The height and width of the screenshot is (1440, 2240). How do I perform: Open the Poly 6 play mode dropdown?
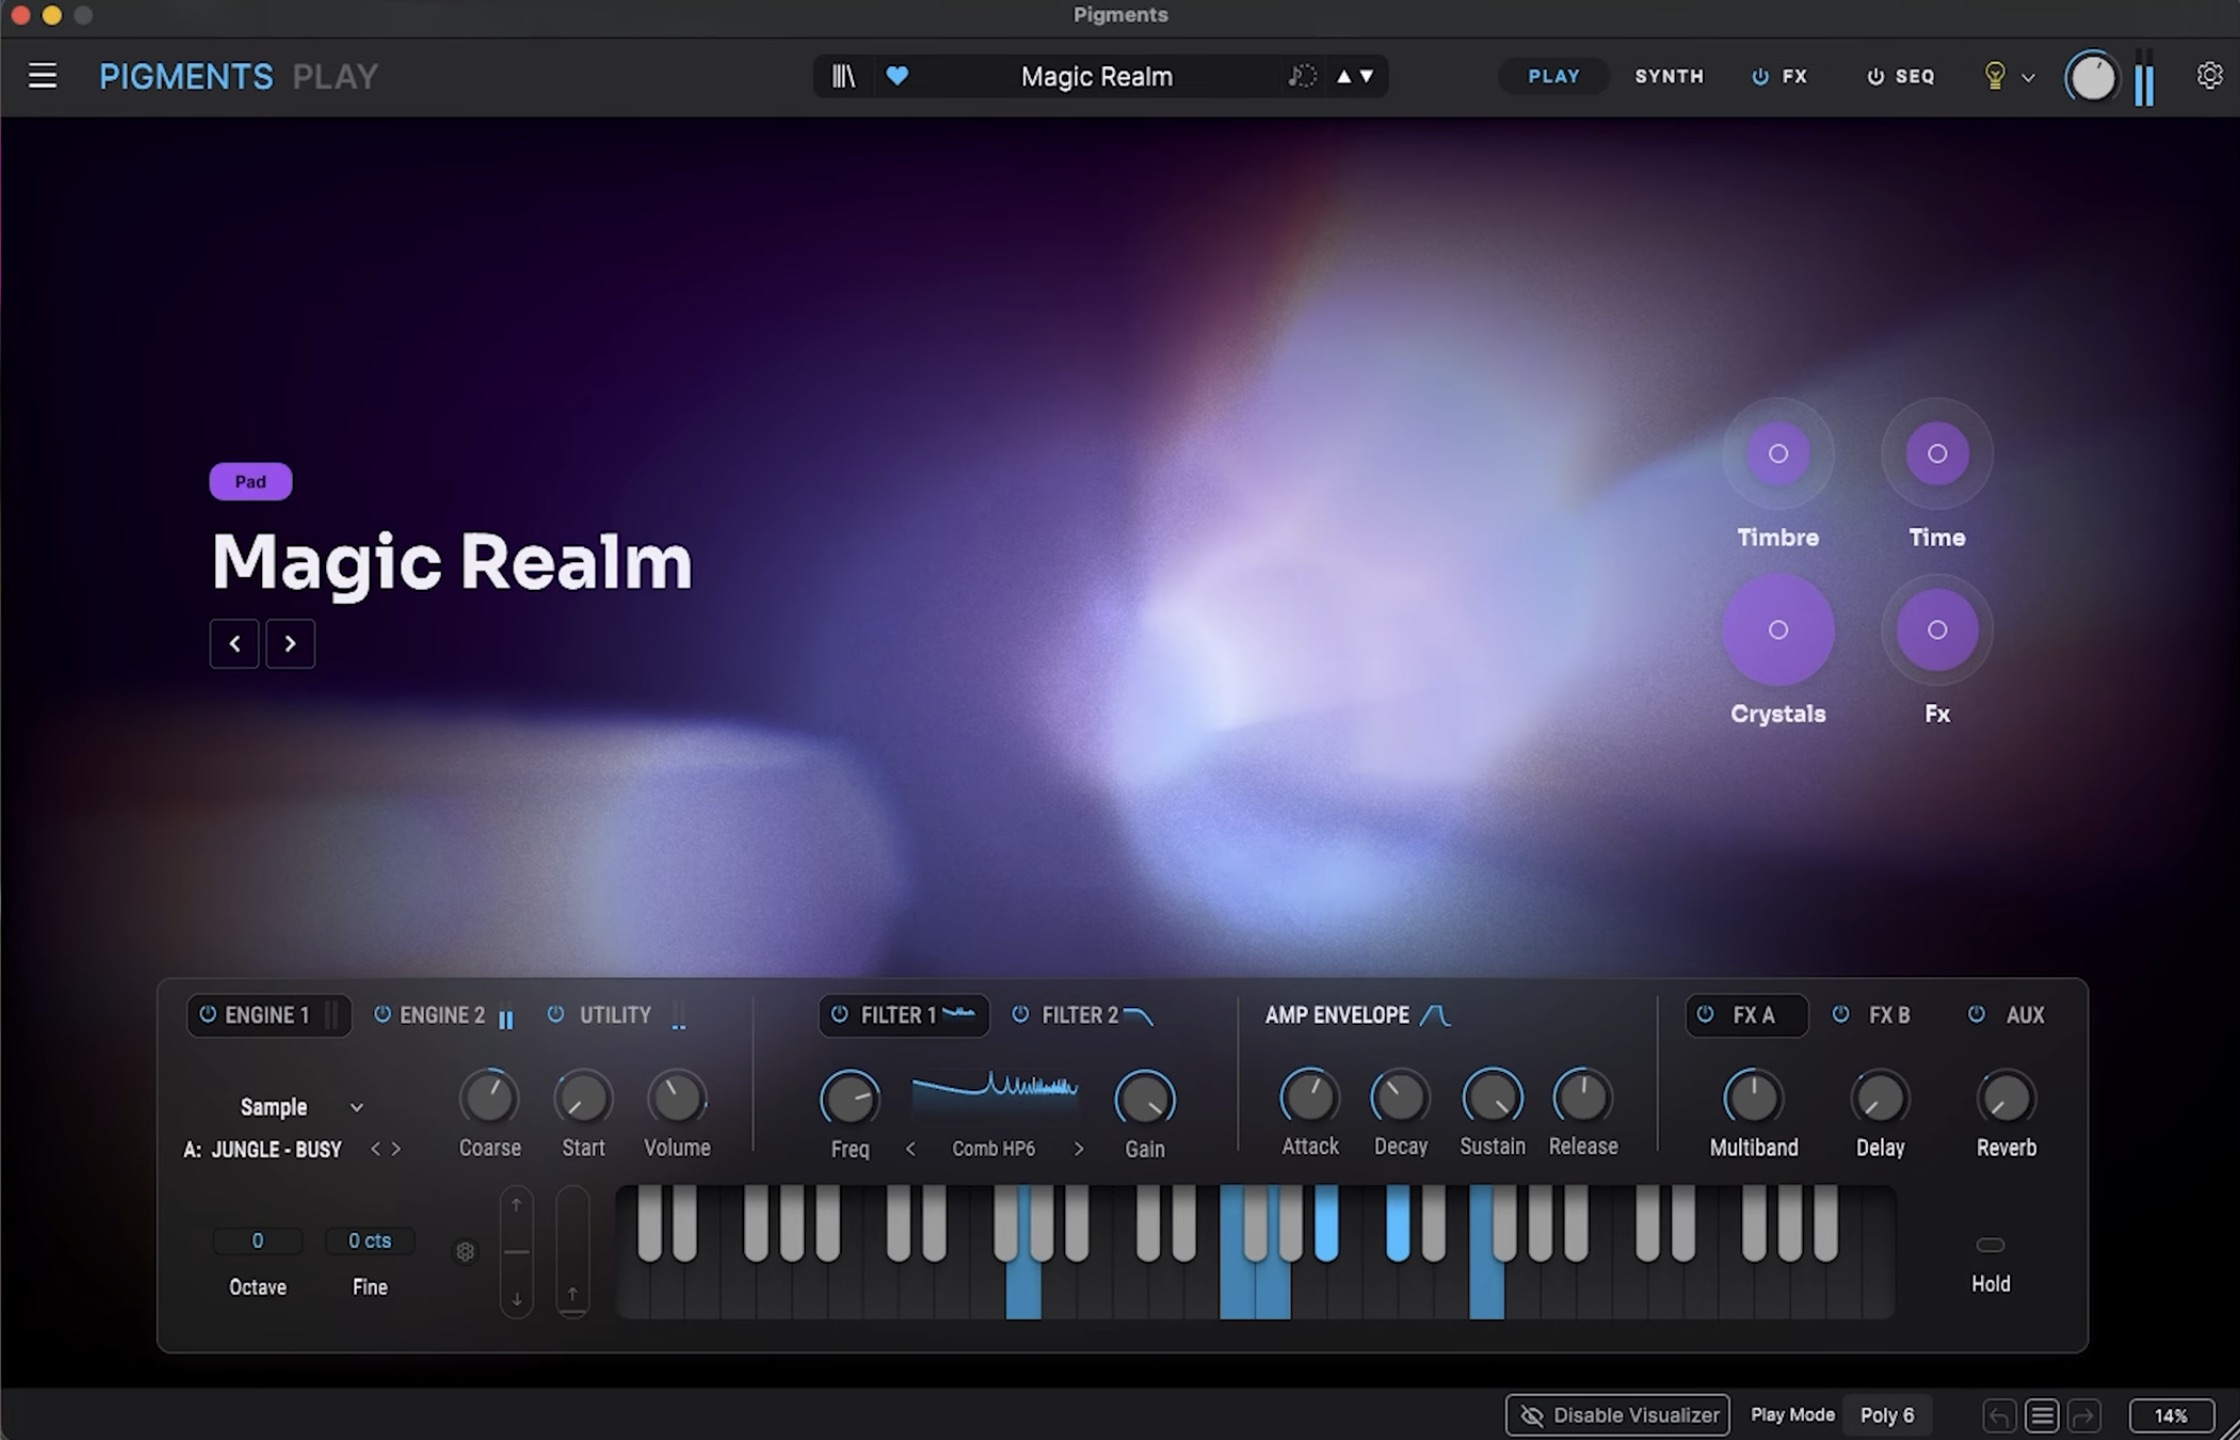tap(1887, 1416)
